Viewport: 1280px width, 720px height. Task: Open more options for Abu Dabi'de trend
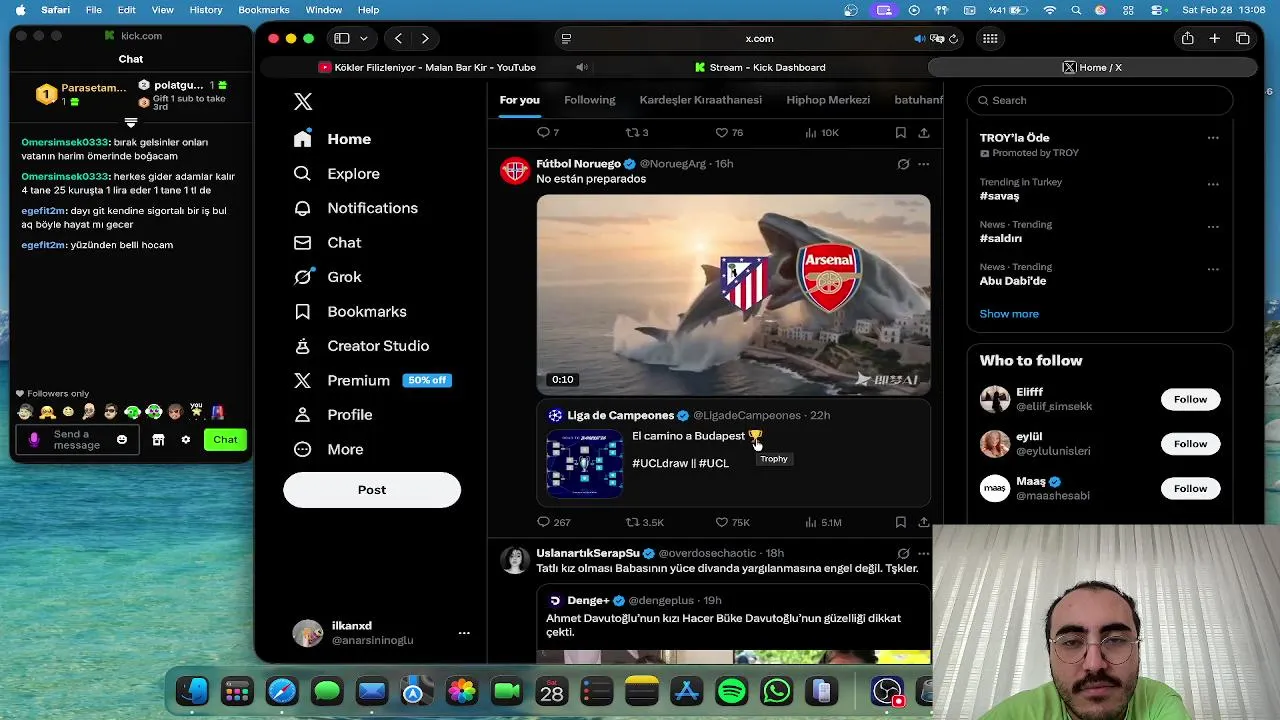1213,269
